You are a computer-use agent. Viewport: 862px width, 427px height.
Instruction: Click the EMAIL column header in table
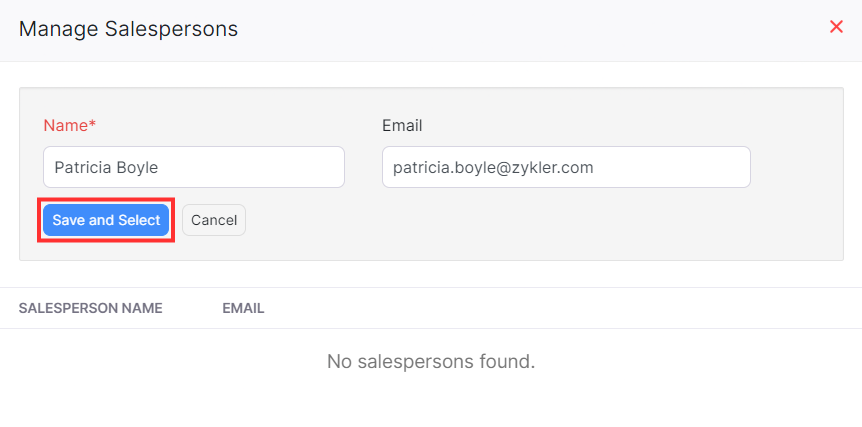(x=243, y=308)
